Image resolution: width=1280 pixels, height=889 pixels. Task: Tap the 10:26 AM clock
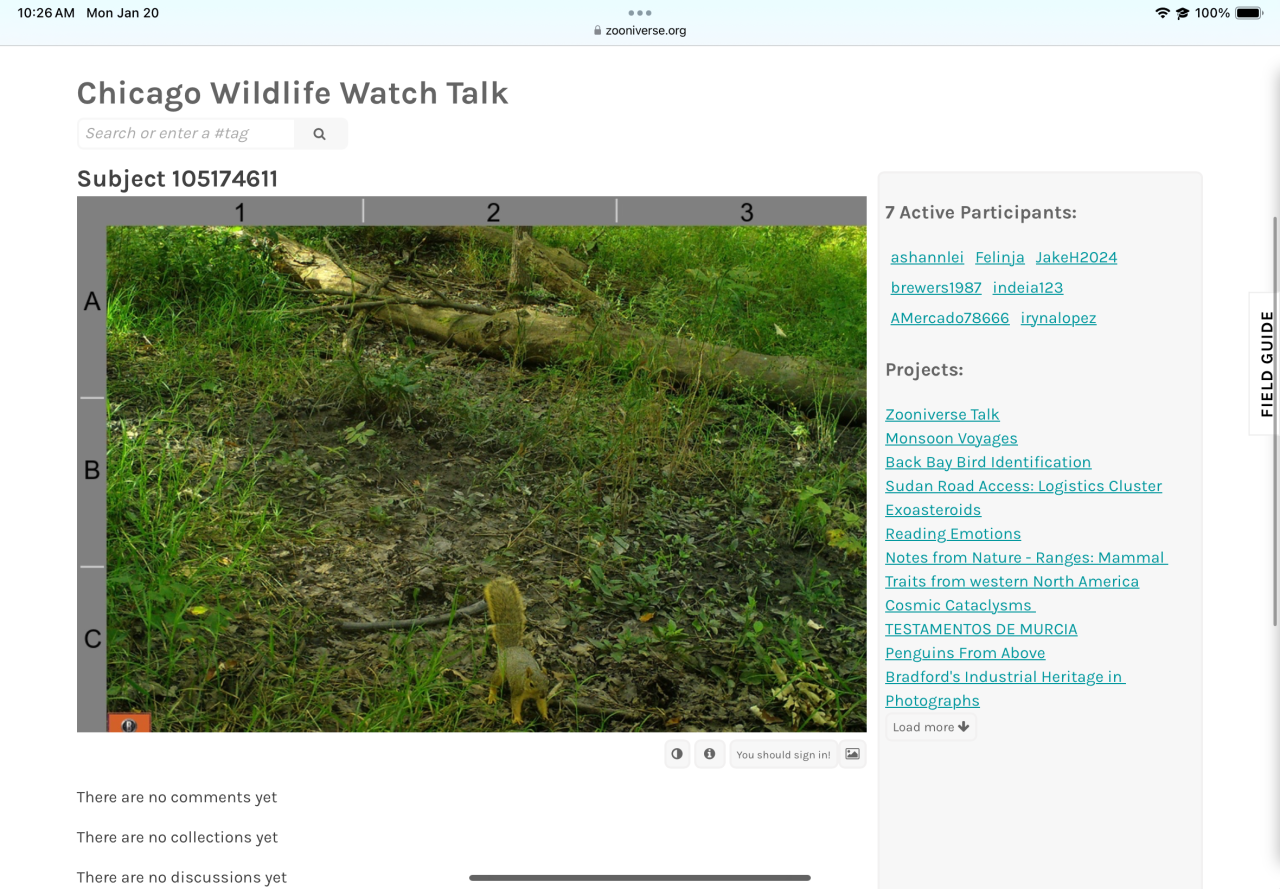[x=46, y=13]
